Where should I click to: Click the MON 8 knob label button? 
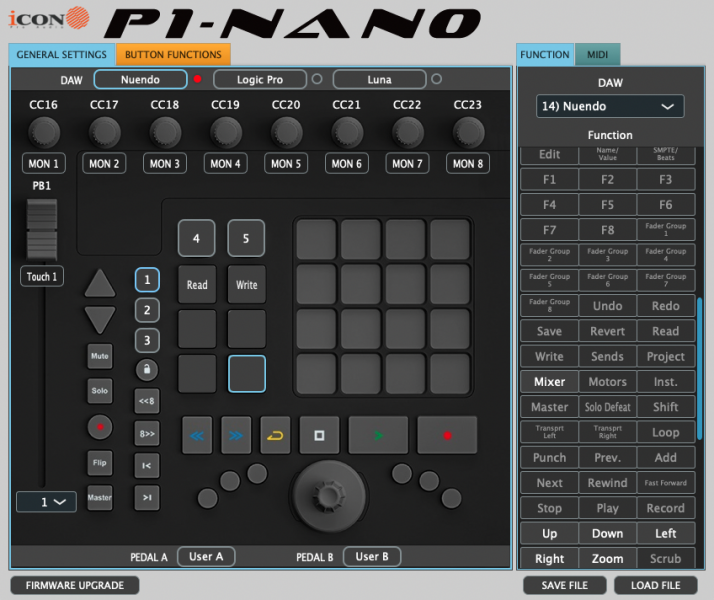(468, 163)
